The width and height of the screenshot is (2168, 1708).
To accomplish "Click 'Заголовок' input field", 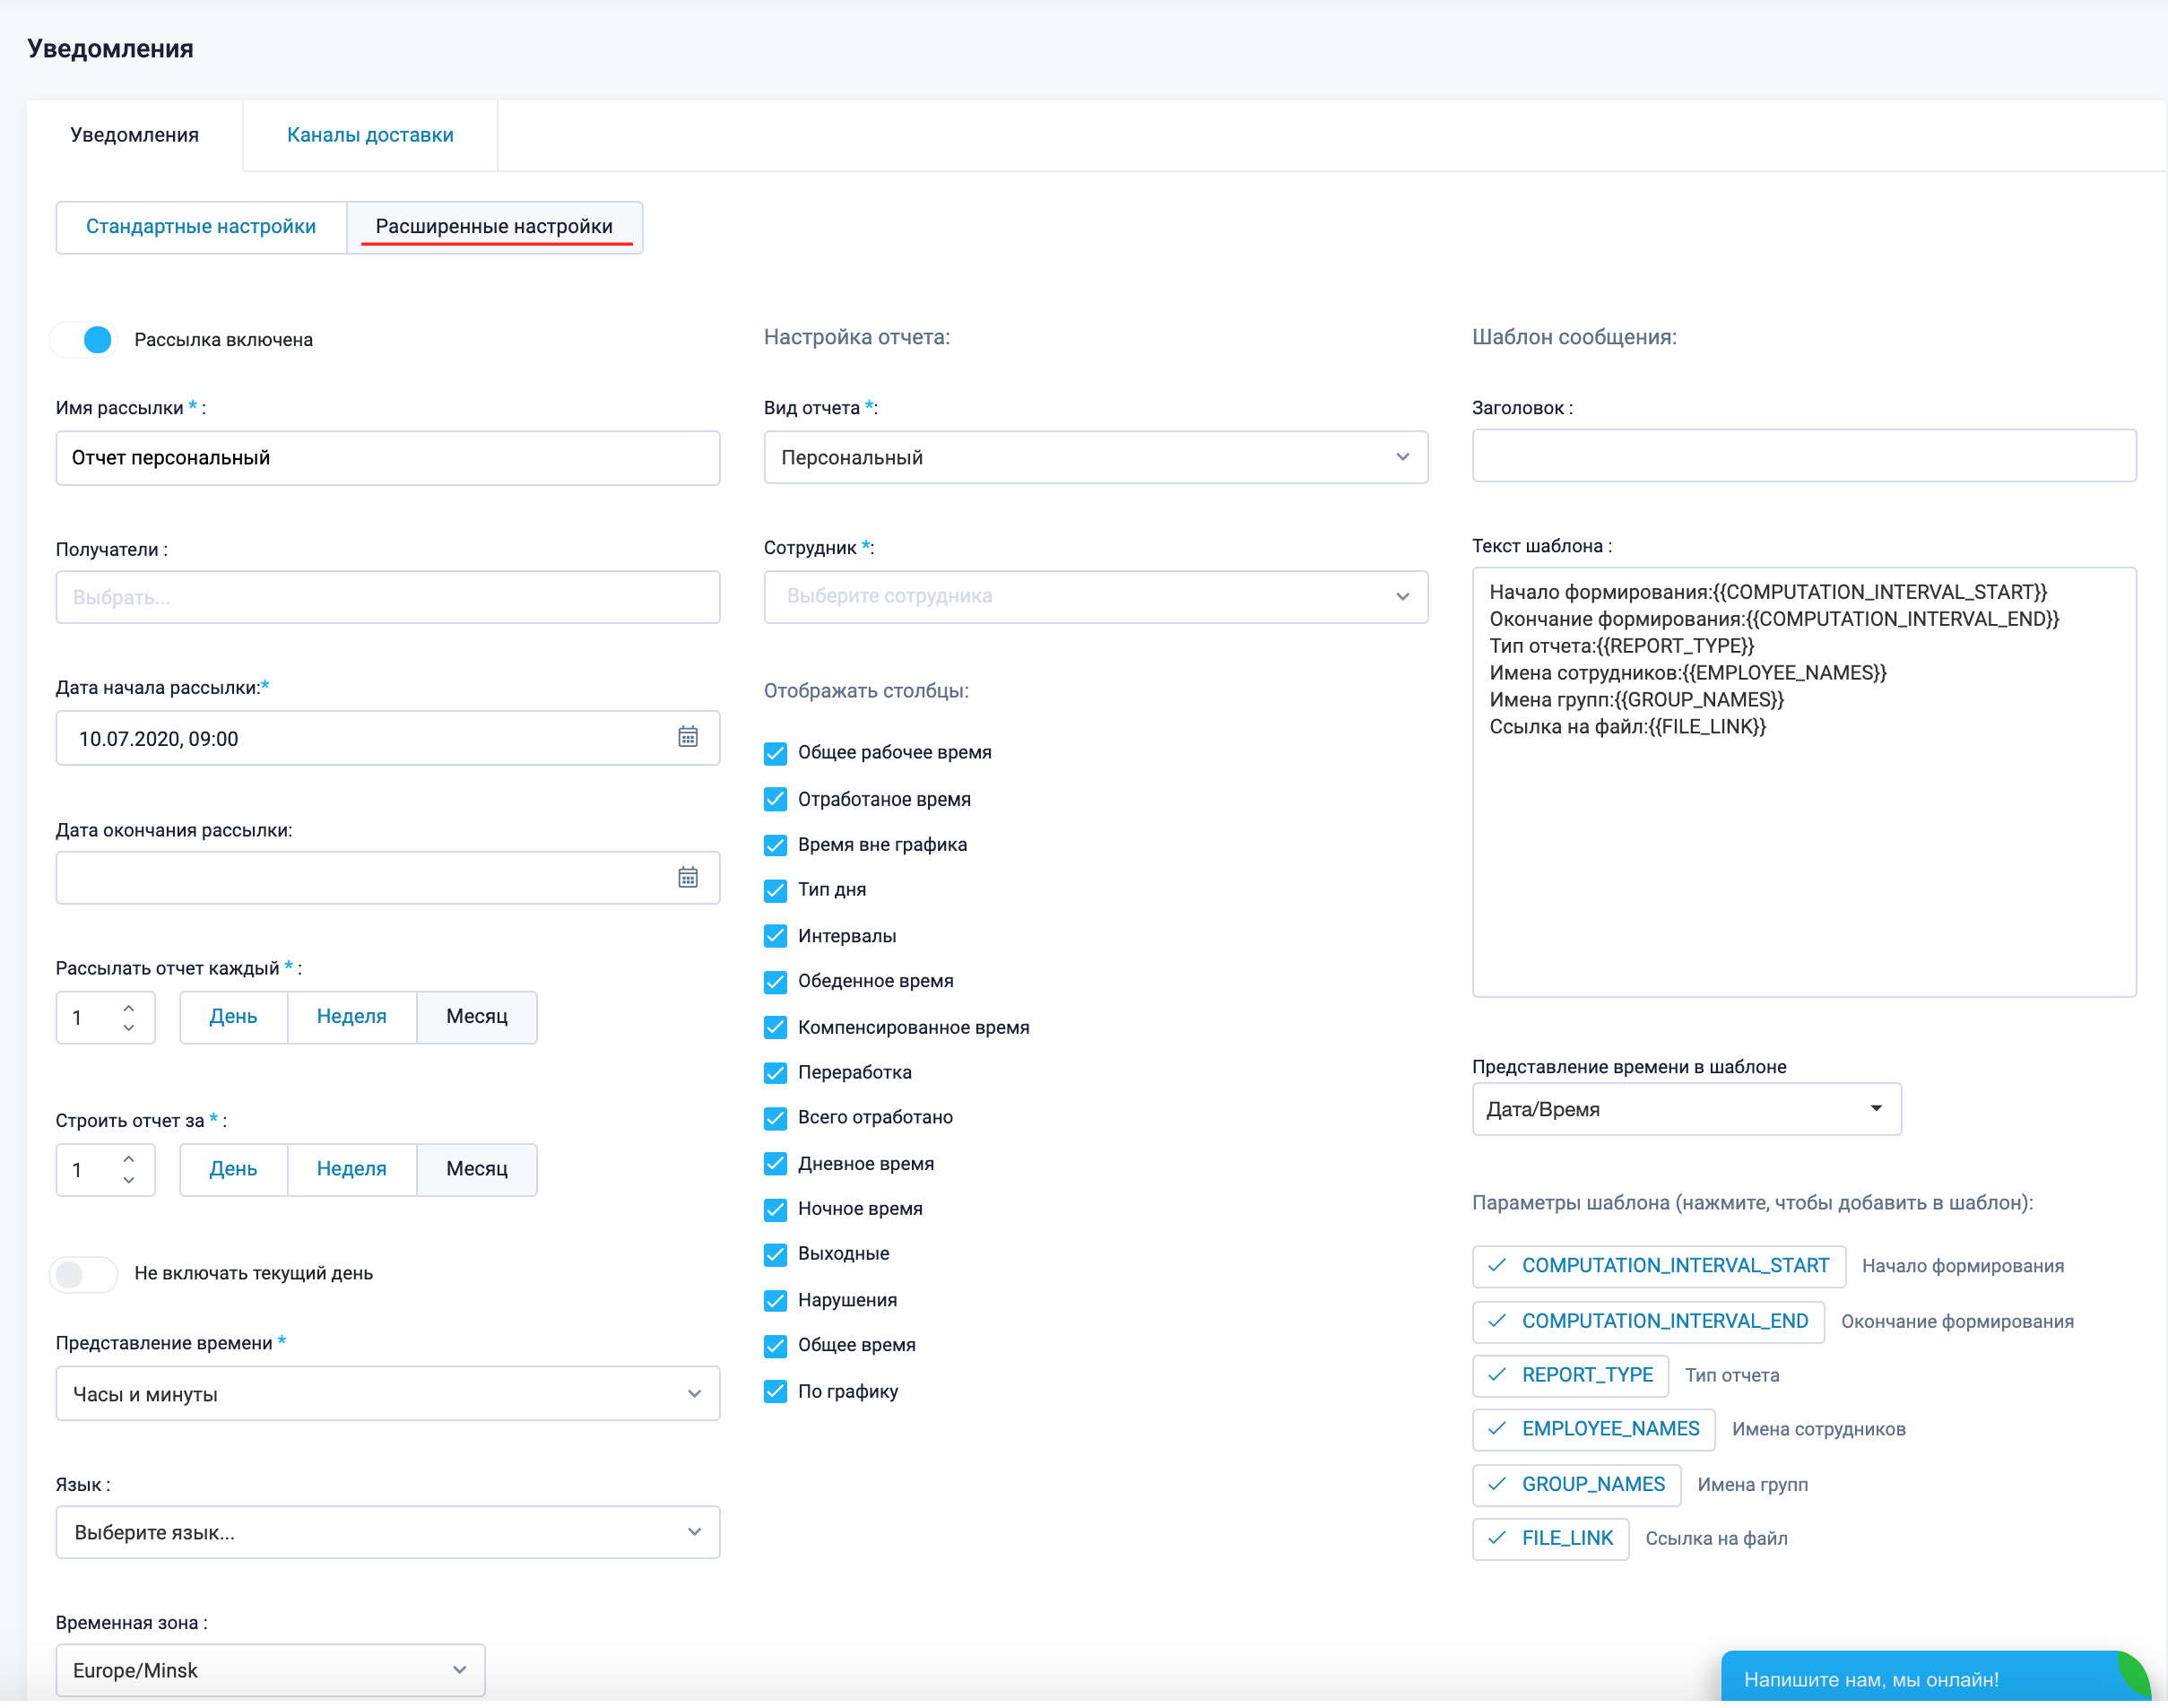I will point(1804,456).
